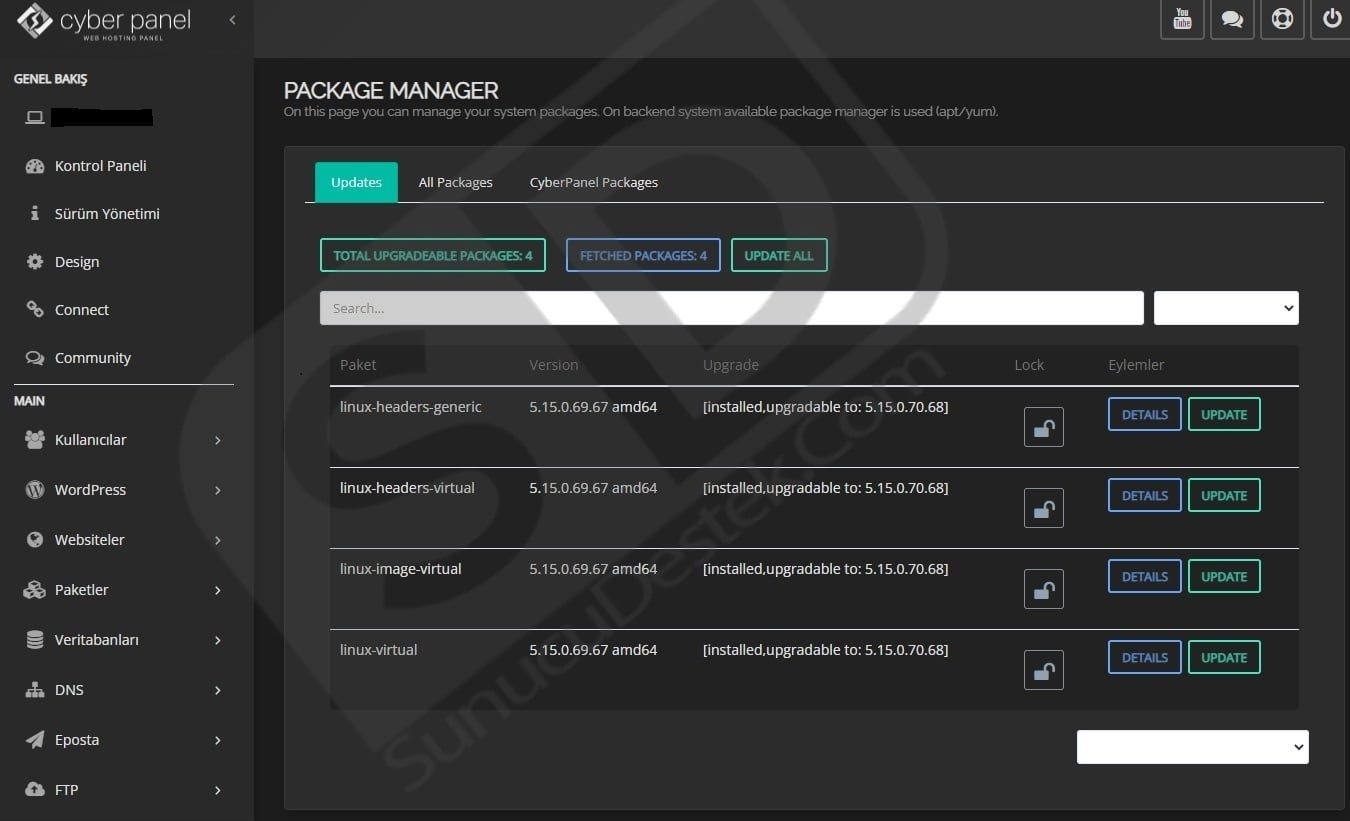Click the Update All button
The height and width of the screenshot is (821, 1350).
coord(779,255)
